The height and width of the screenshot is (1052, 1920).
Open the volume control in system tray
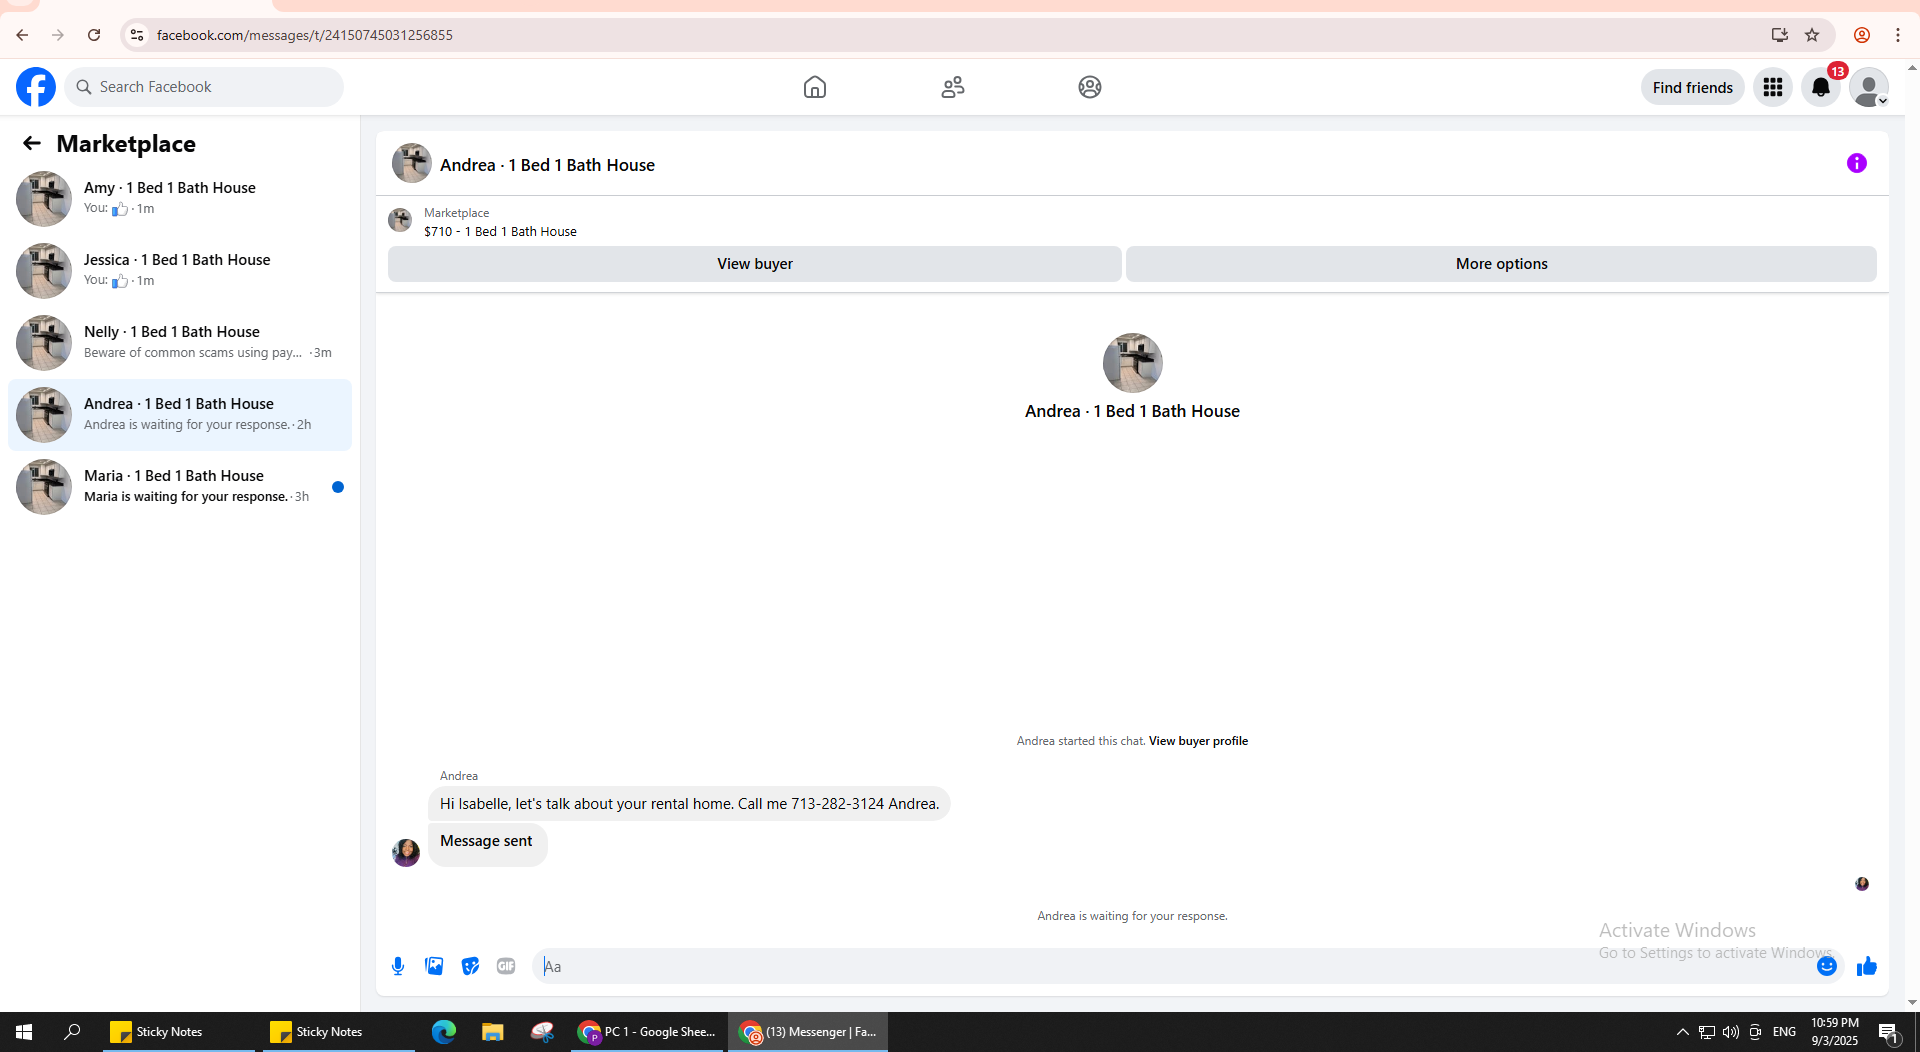(x=1731, y=1032)
